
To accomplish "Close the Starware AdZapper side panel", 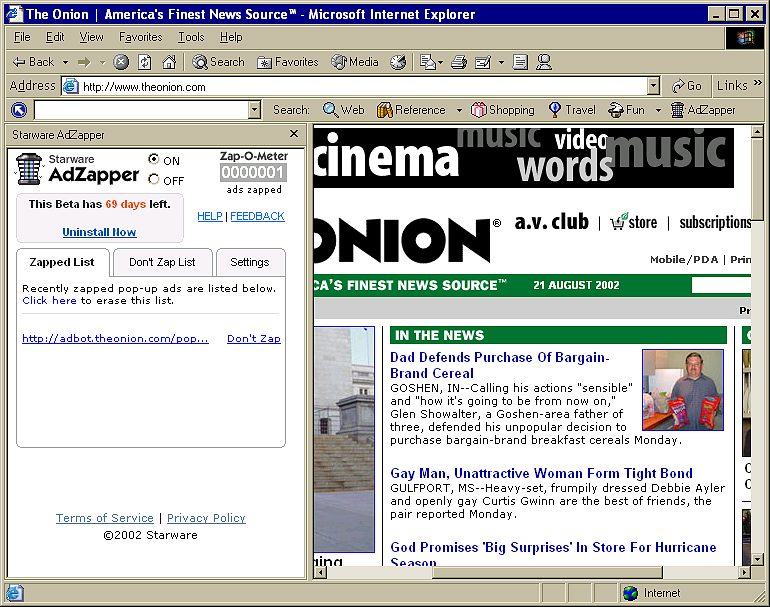I will 294,134.
